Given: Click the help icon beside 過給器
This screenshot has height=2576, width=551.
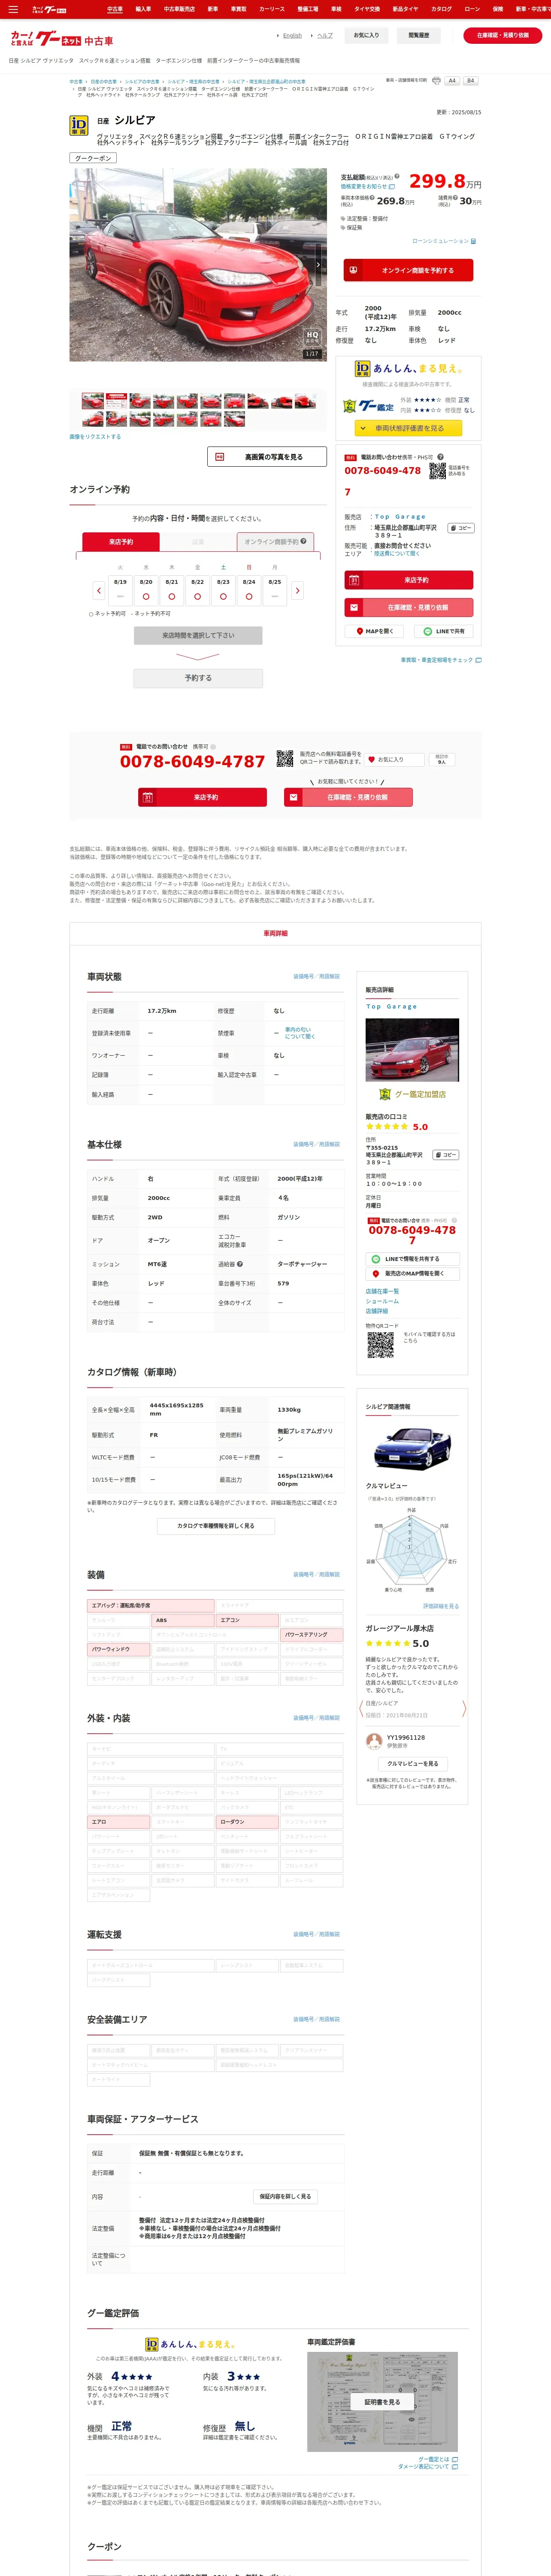Looking at the screenshot, I should point(240,1264).
